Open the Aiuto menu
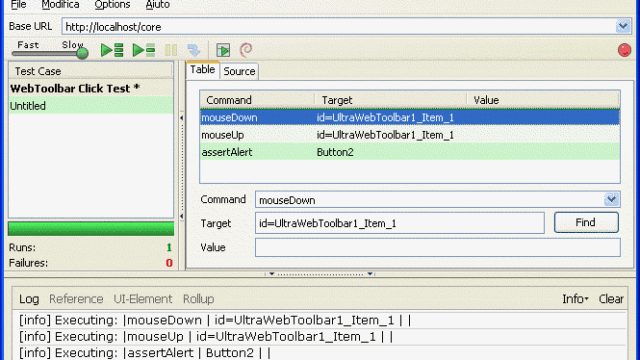This screenshot has width=640, height=360. click(158, 5)
